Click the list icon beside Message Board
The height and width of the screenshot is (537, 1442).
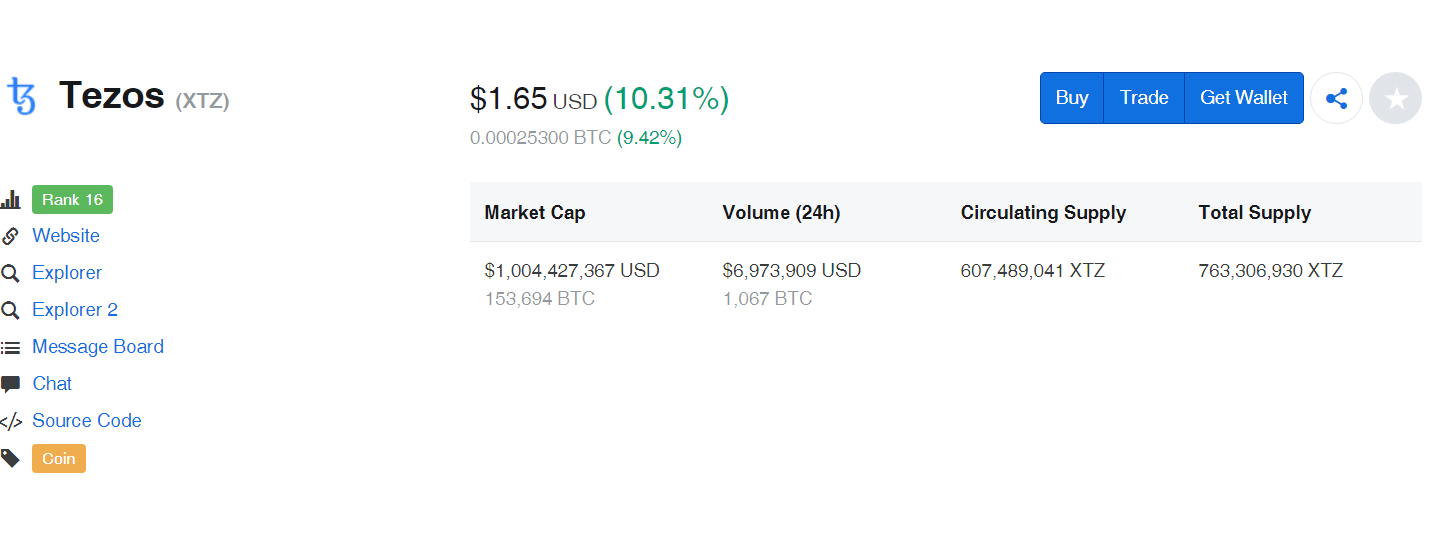[x=10, y=348]
